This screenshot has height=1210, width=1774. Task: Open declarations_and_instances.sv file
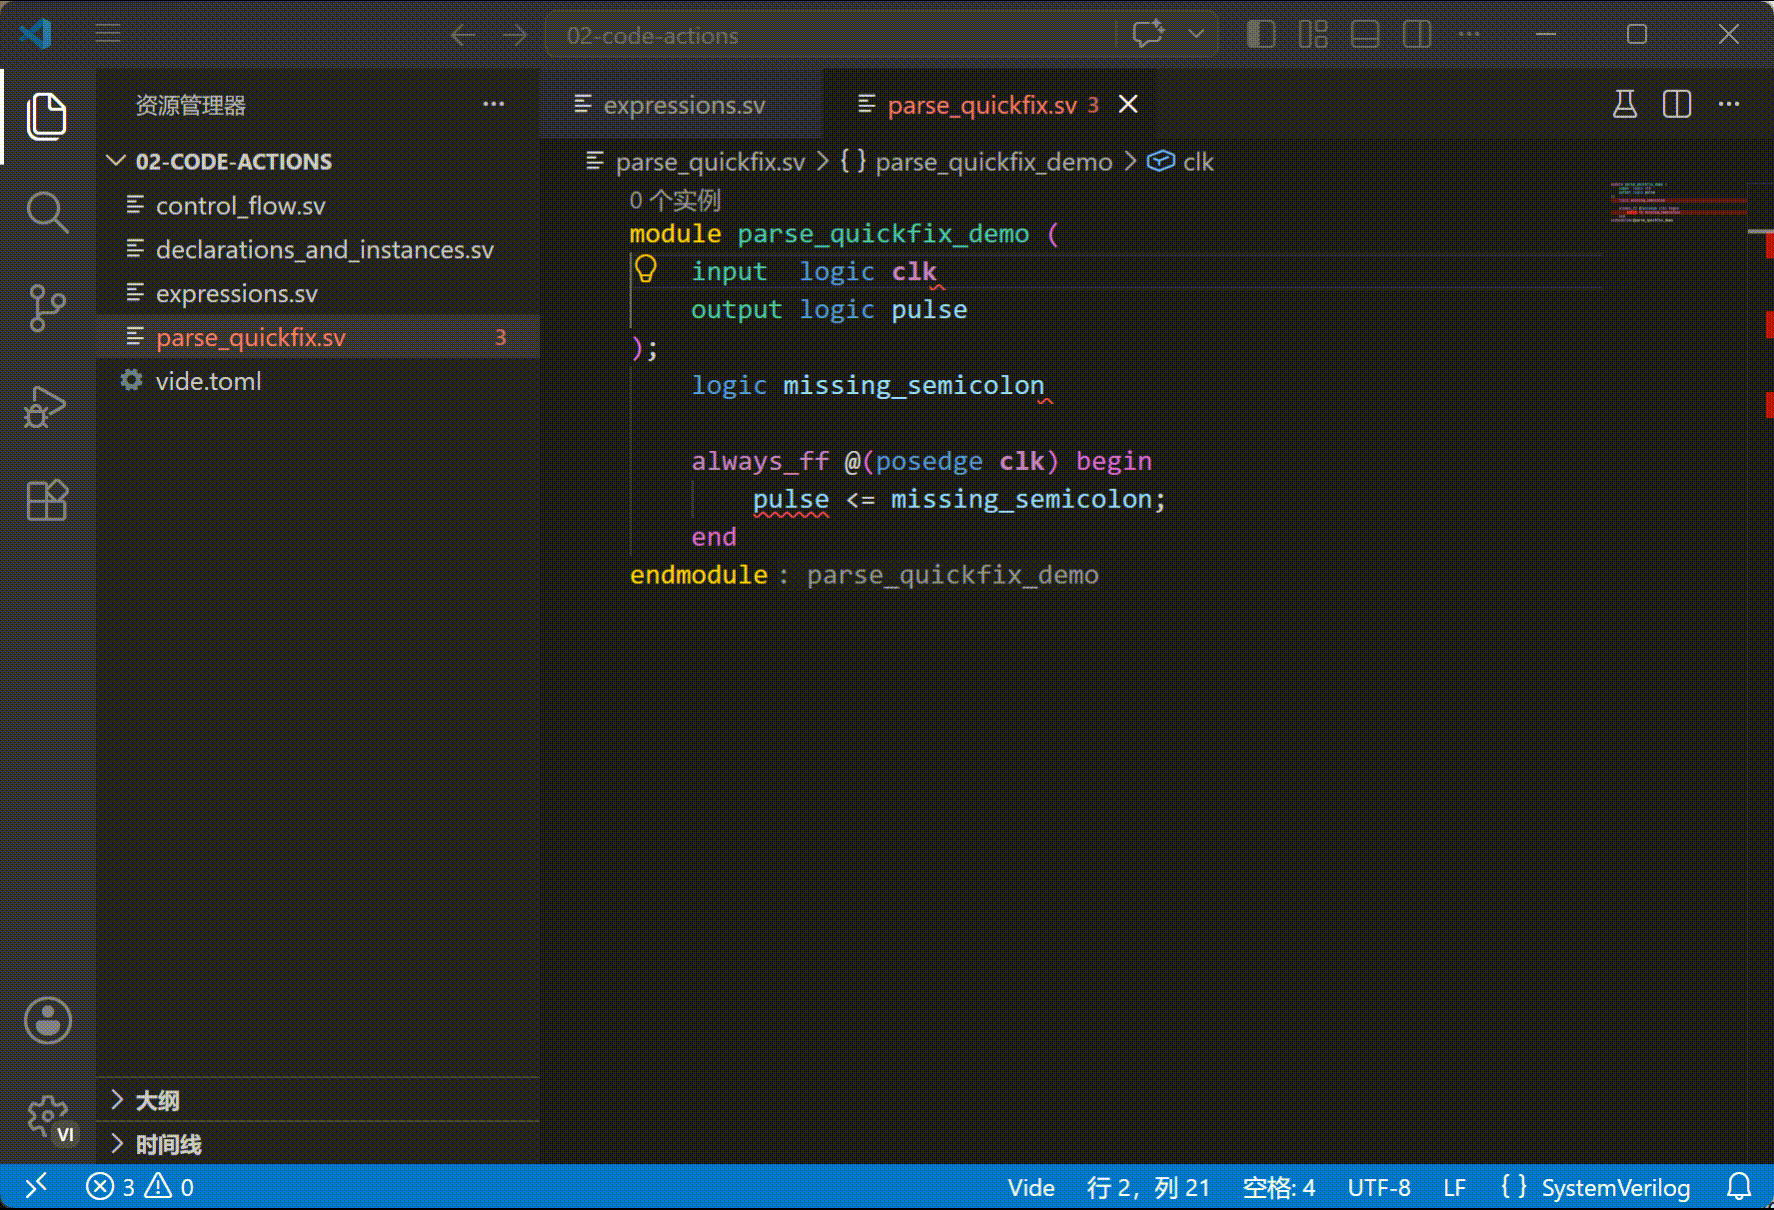point(318,249)
